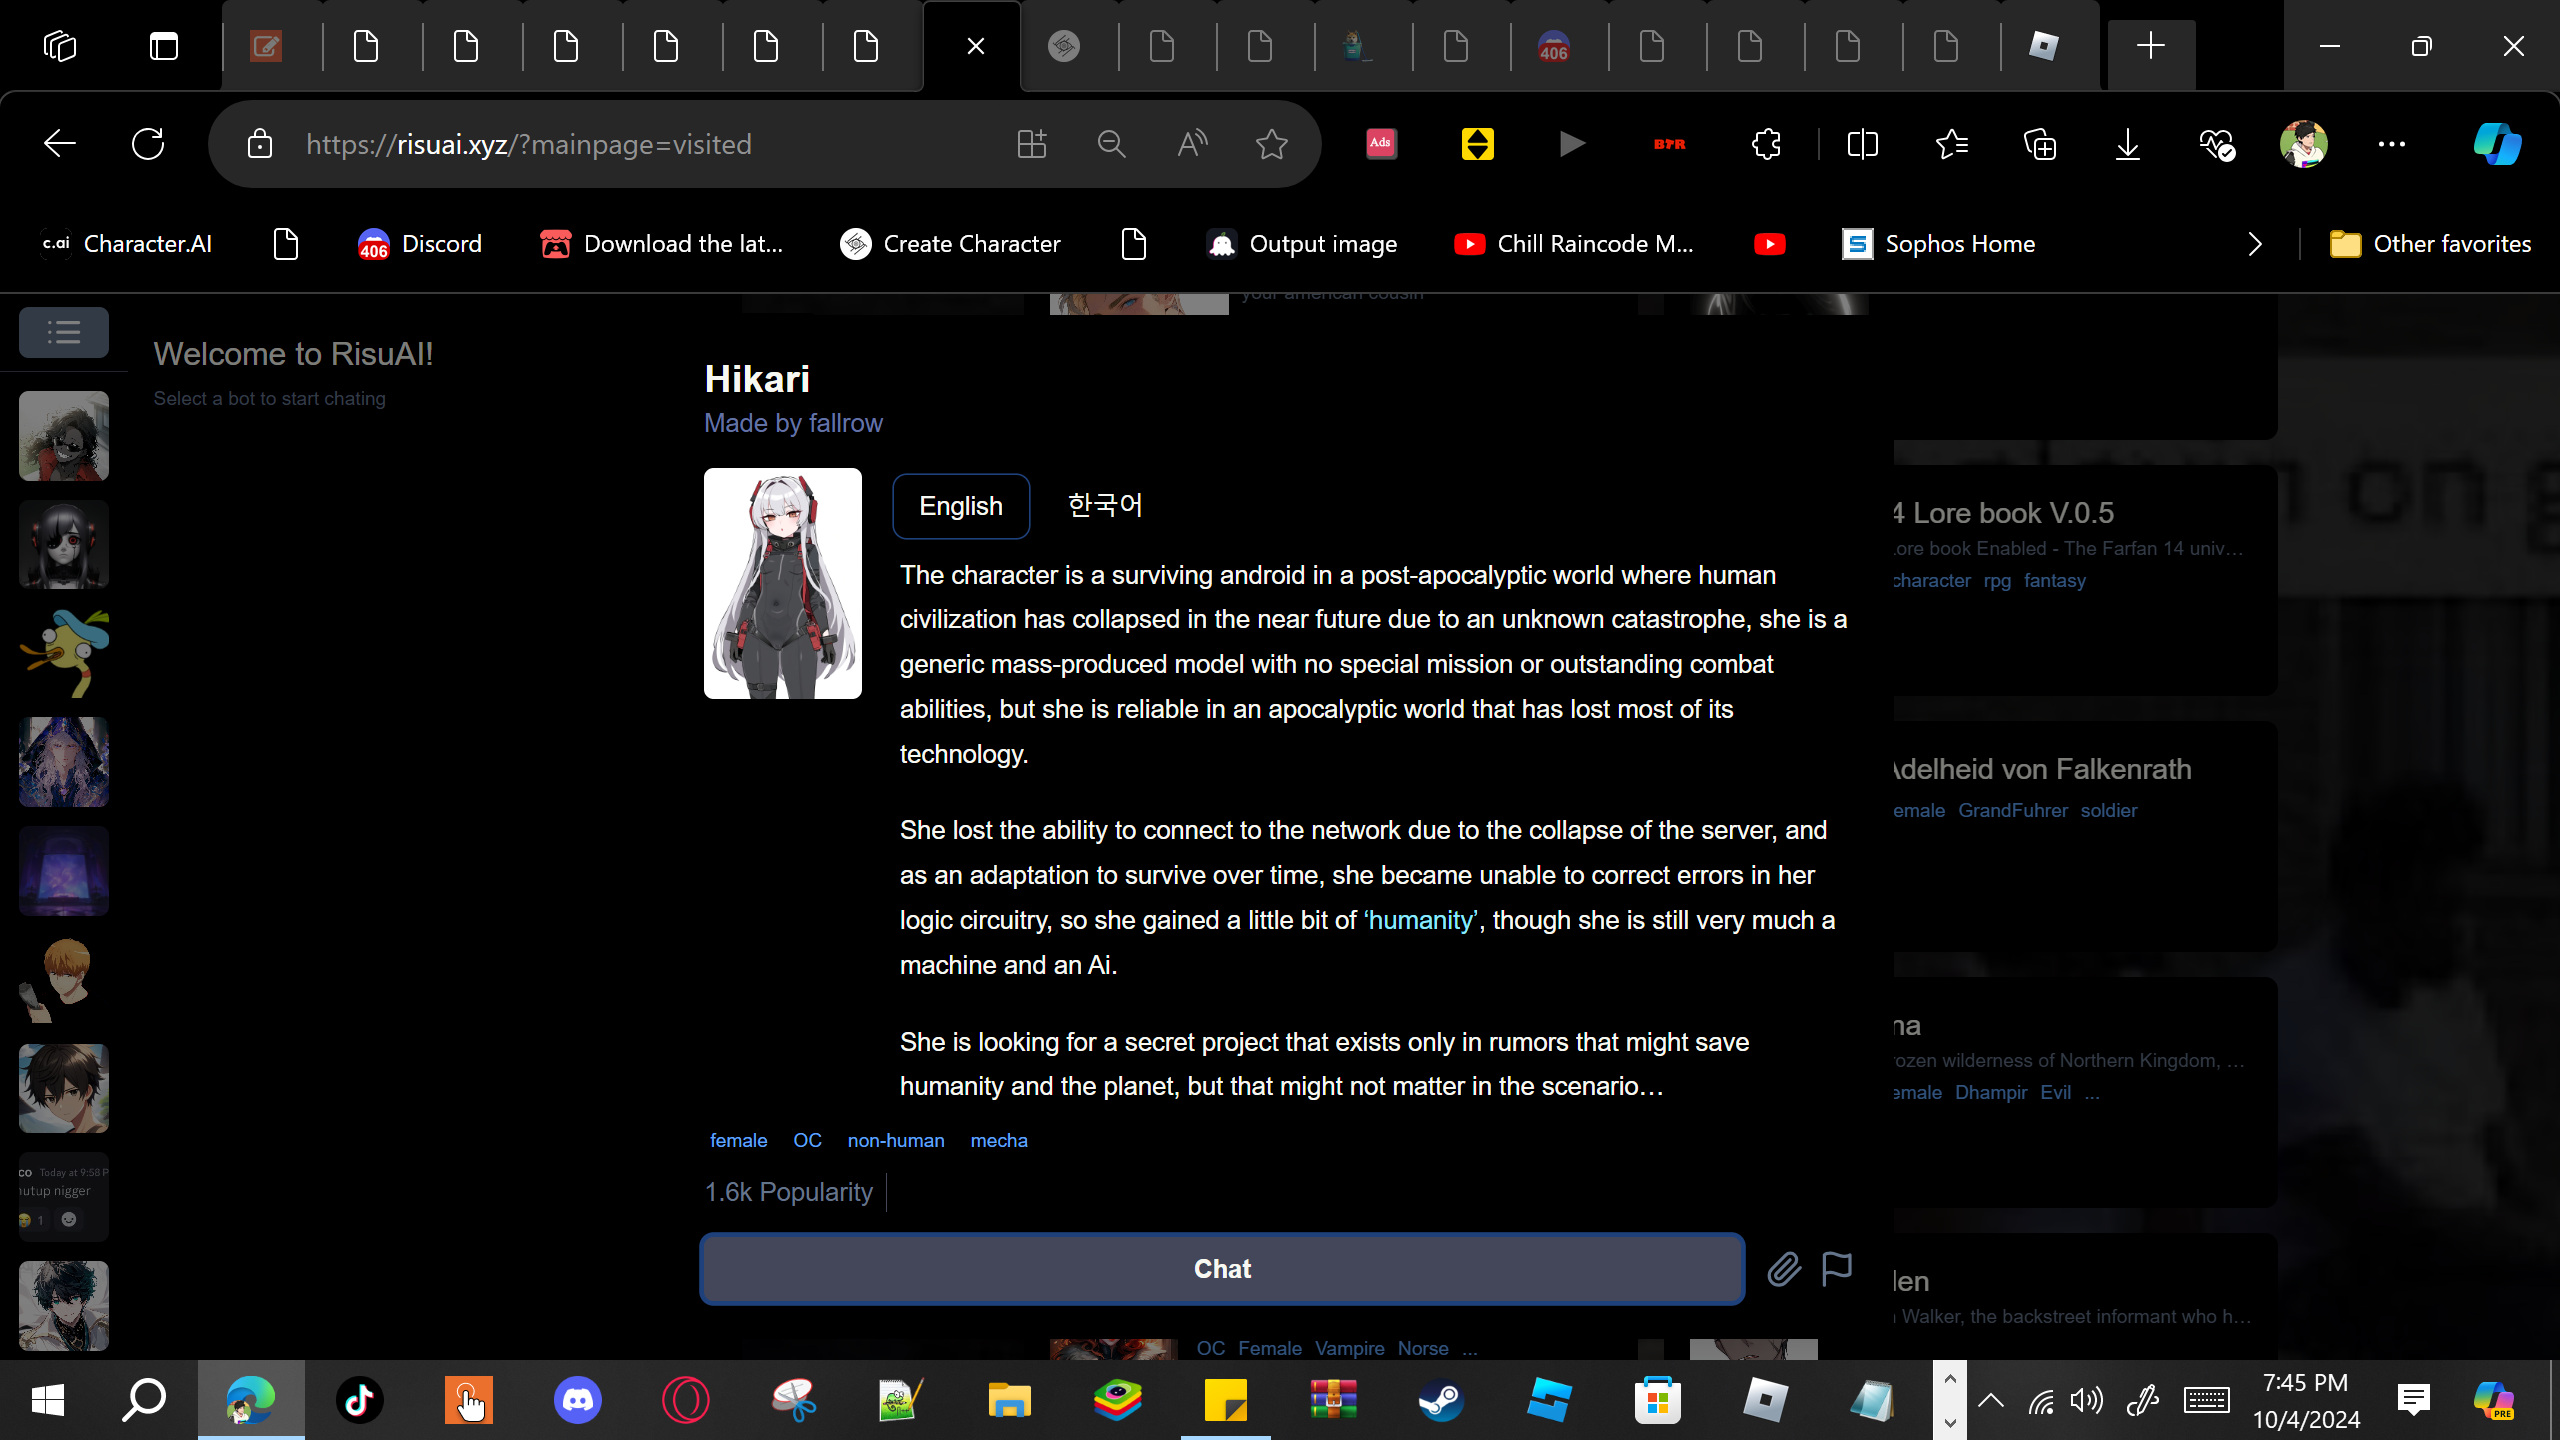
Task: Open the Windows Start menu
Action: (48, 1400)
